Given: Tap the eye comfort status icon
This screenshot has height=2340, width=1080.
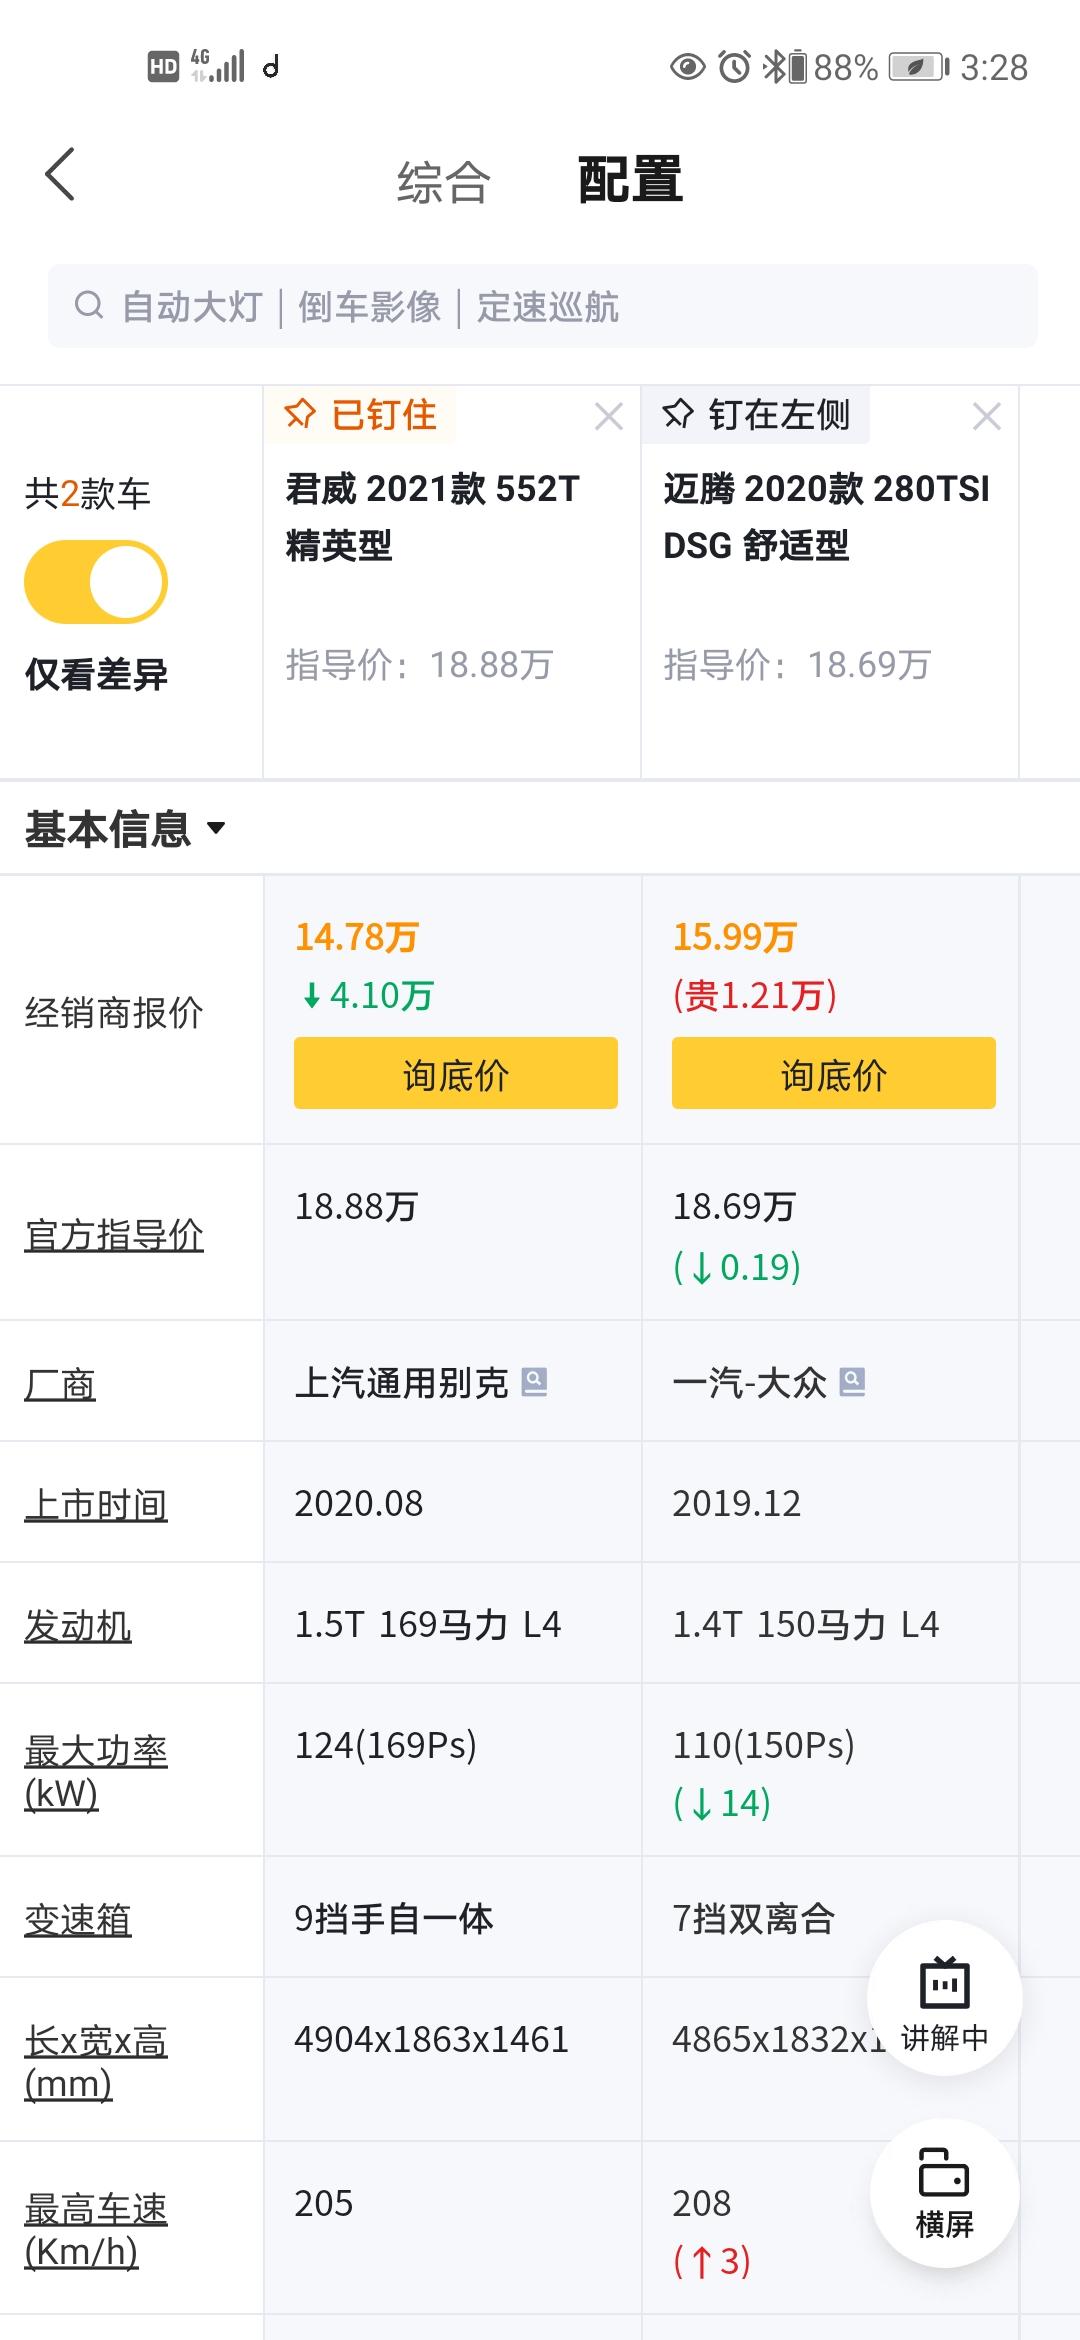Looking at the screenshot, I should click(x=687, y=67).
